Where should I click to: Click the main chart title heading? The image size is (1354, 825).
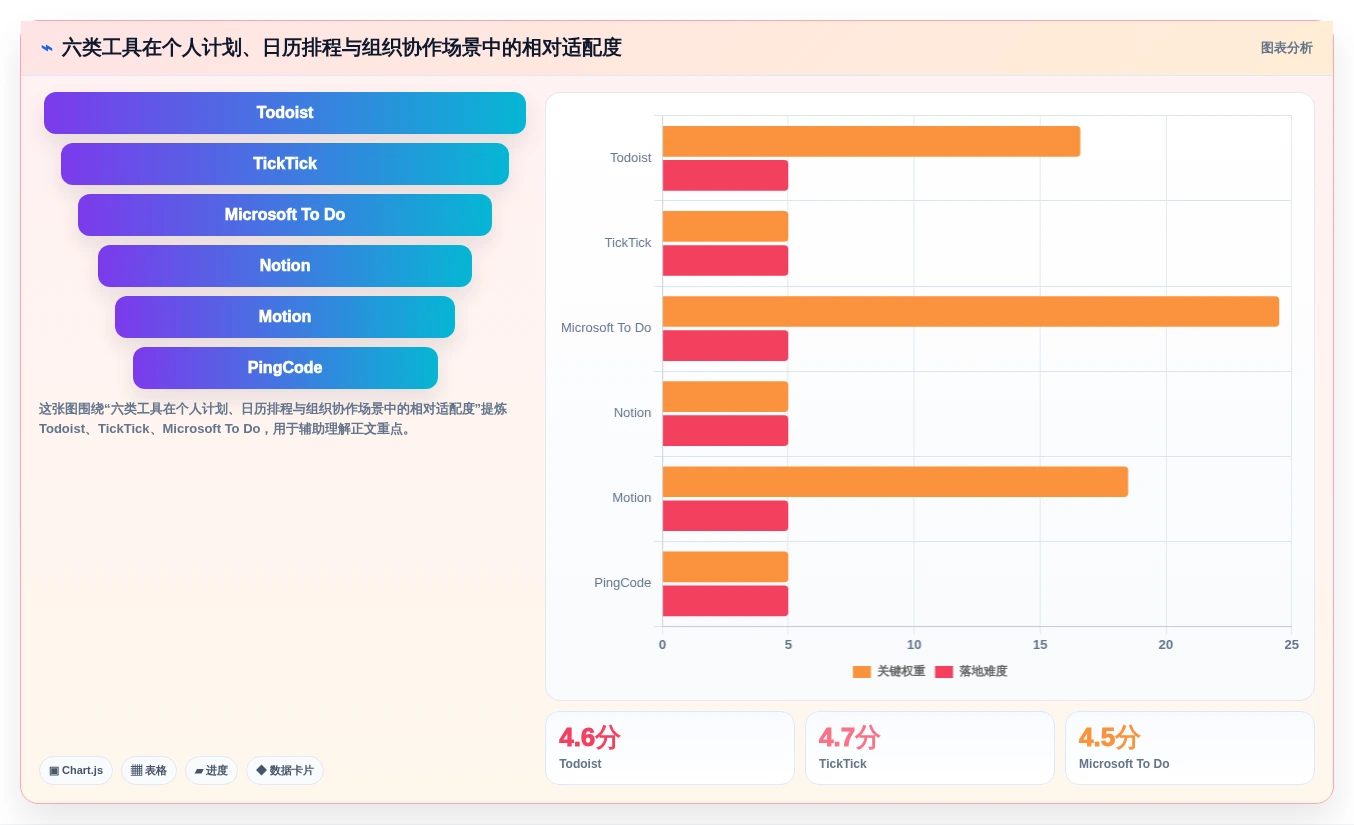coord(341,48)
